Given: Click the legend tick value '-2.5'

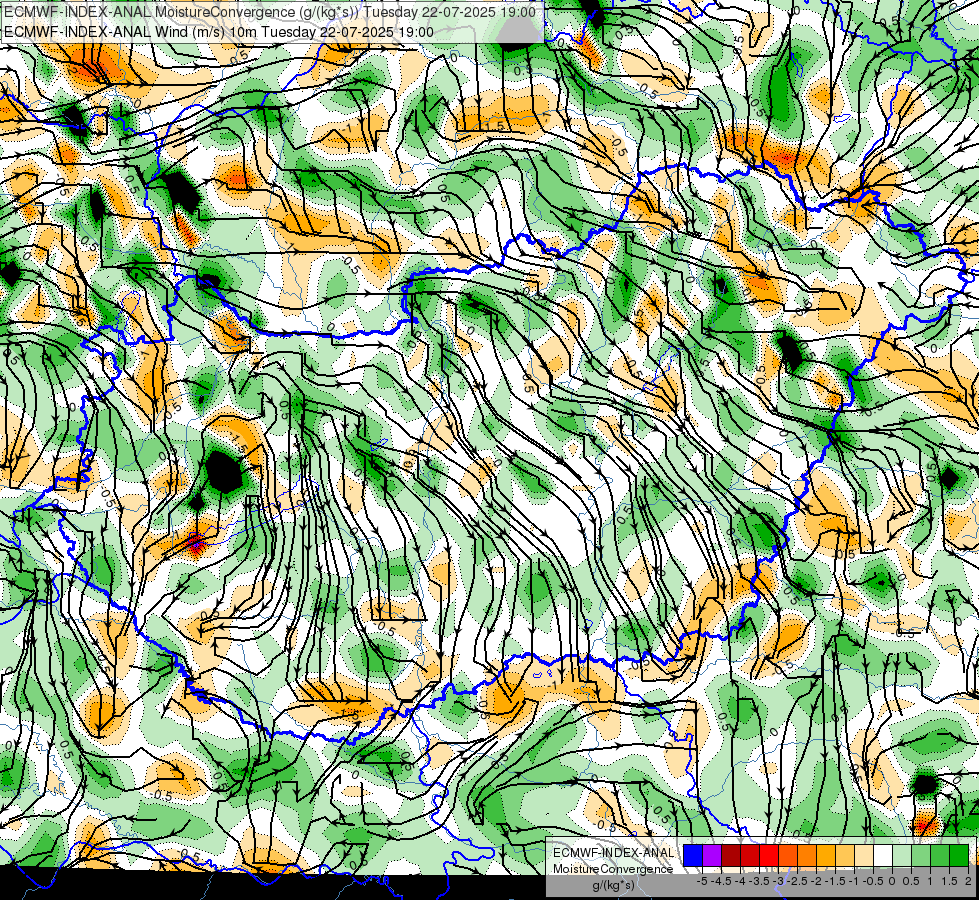Looking at the screenshot, I should 796,881.
